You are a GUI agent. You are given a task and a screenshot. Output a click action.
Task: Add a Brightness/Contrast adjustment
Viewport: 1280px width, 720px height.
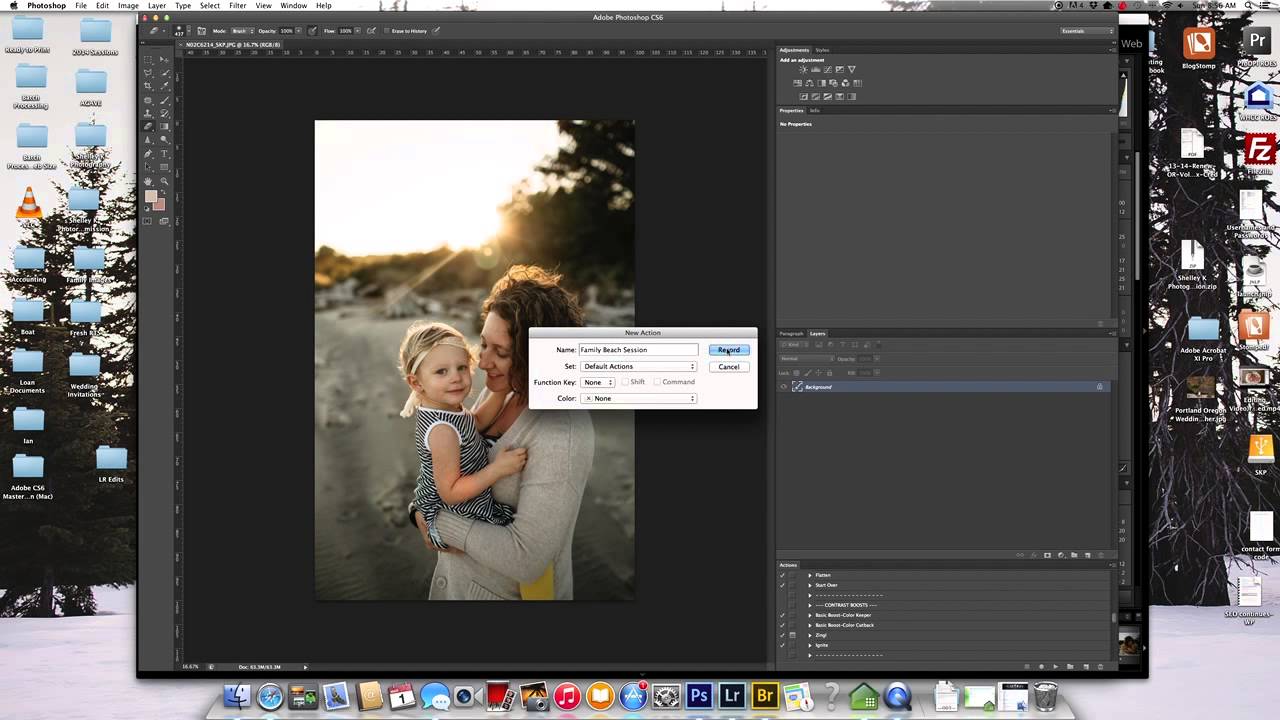[x=804, y=69]
